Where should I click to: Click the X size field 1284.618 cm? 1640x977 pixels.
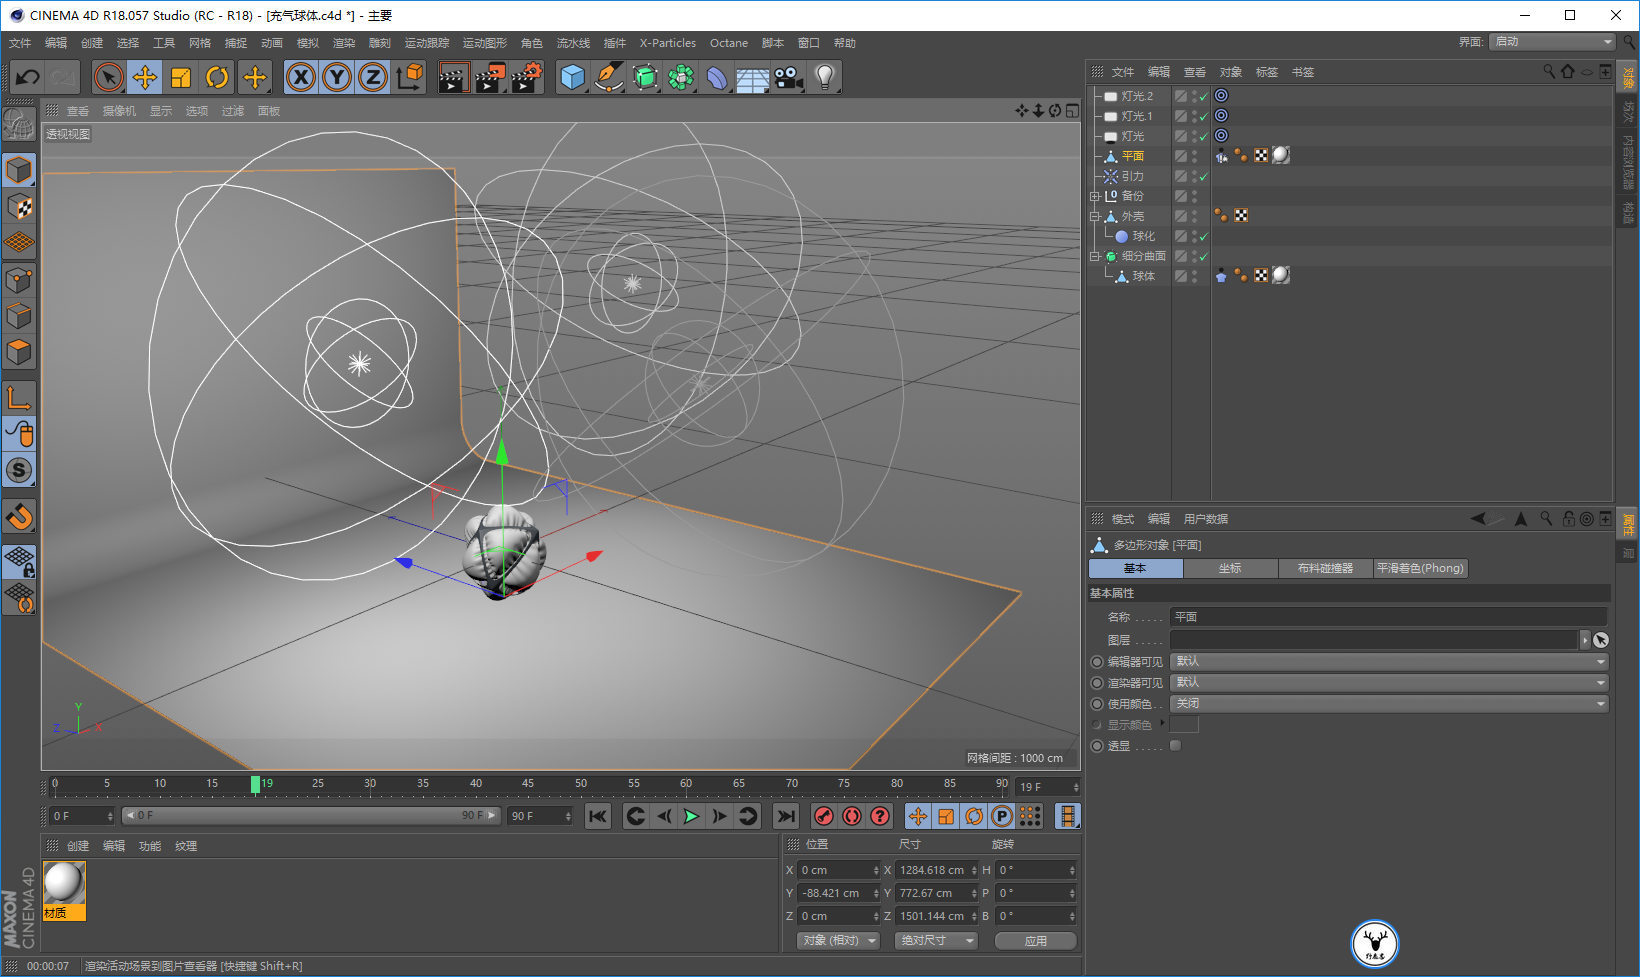pyautogui.click(x=937, y=870)
